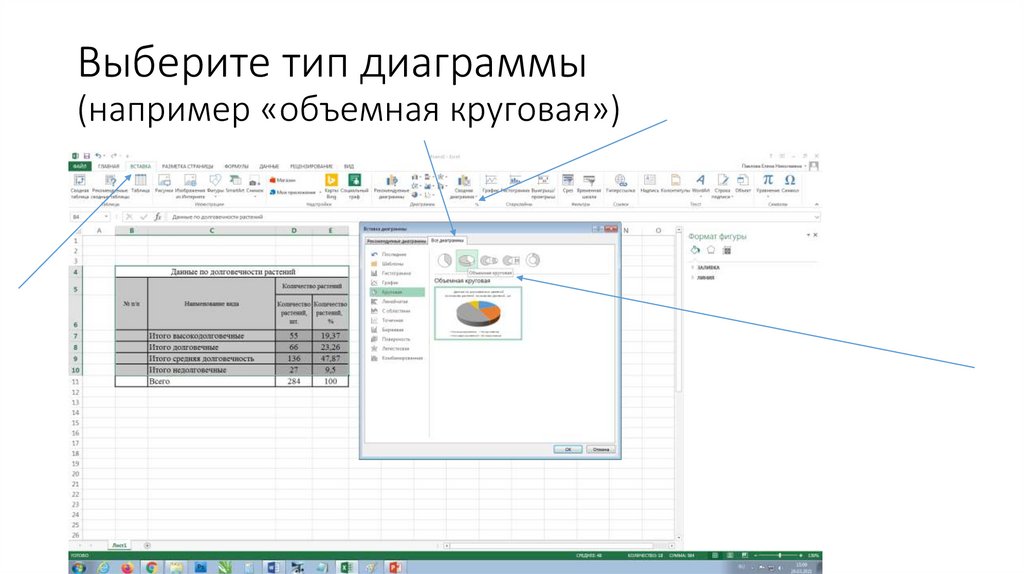Open Effects pentagon icon in Формат фигуры

pos(711,250)
